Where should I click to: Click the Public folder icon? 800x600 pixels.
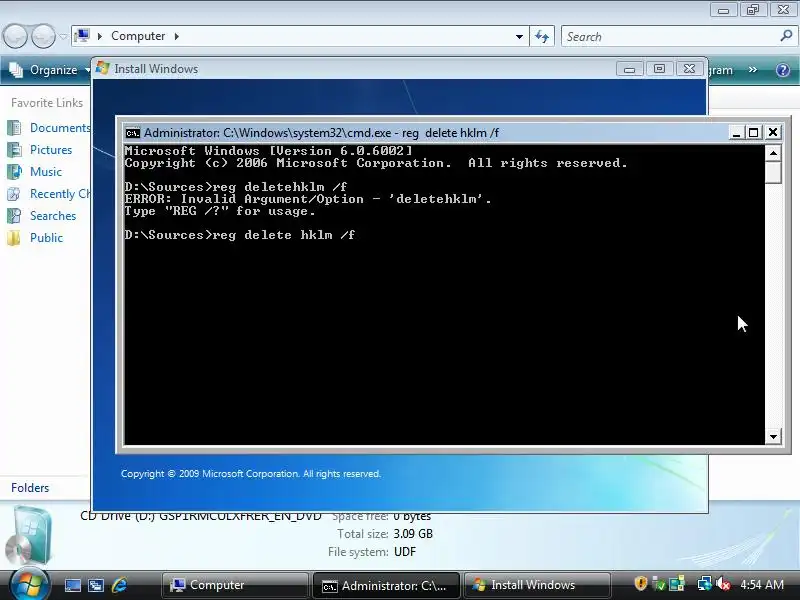point(14,237)
